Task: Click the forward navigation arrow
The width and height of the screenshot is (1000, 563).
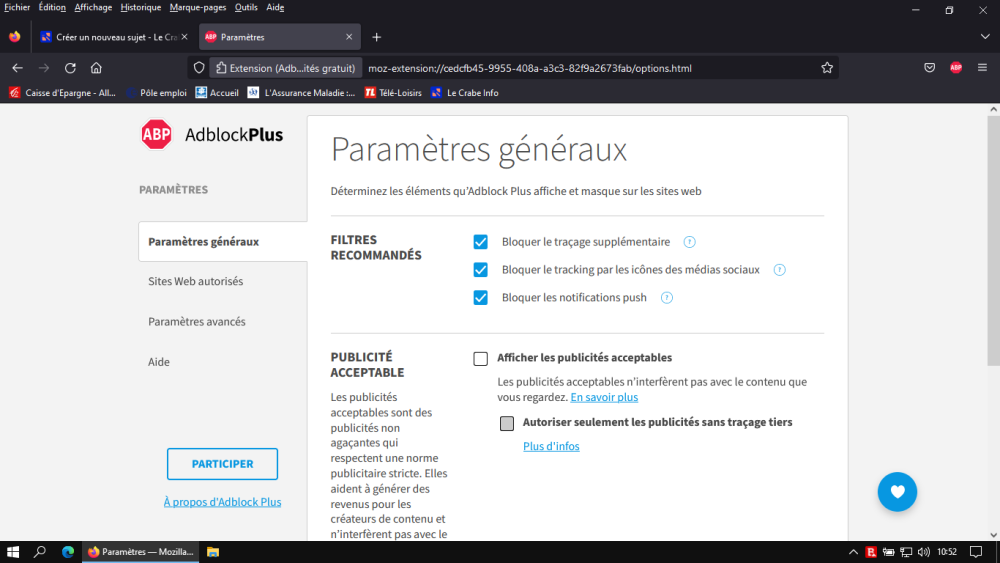Action: coord(43,68)
